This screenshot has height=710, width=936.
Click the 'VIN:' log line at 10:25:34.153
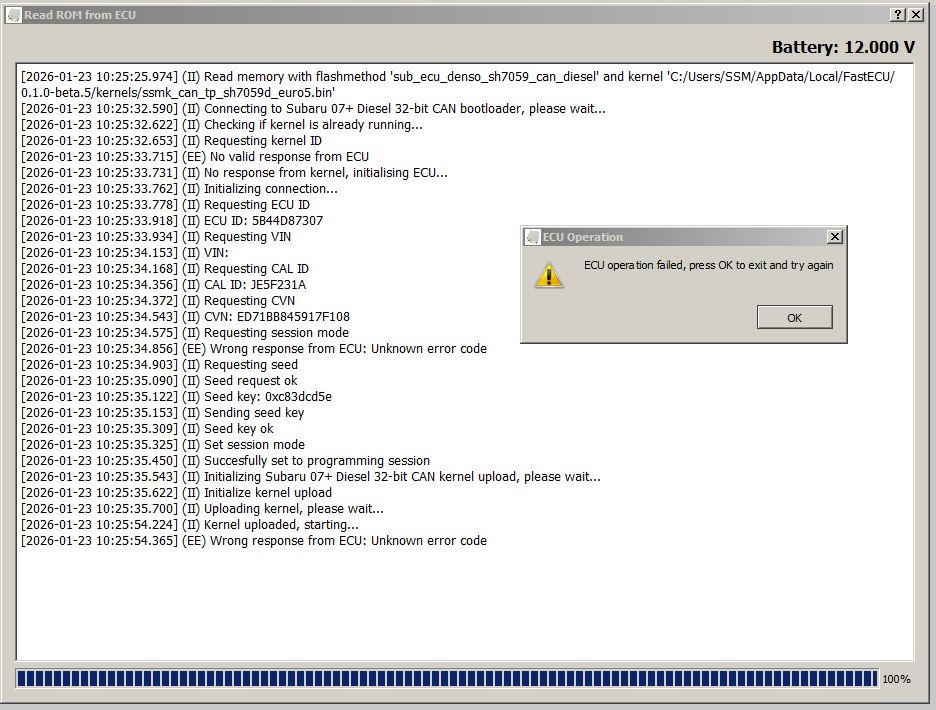coord(125,252)
